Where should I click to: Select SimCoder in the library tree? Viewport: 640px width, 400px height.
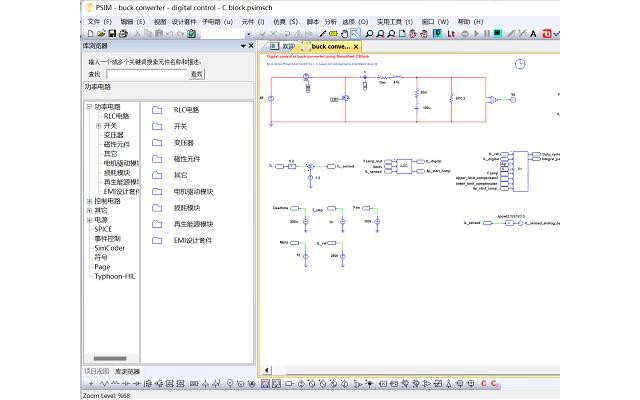pos(109,248)
